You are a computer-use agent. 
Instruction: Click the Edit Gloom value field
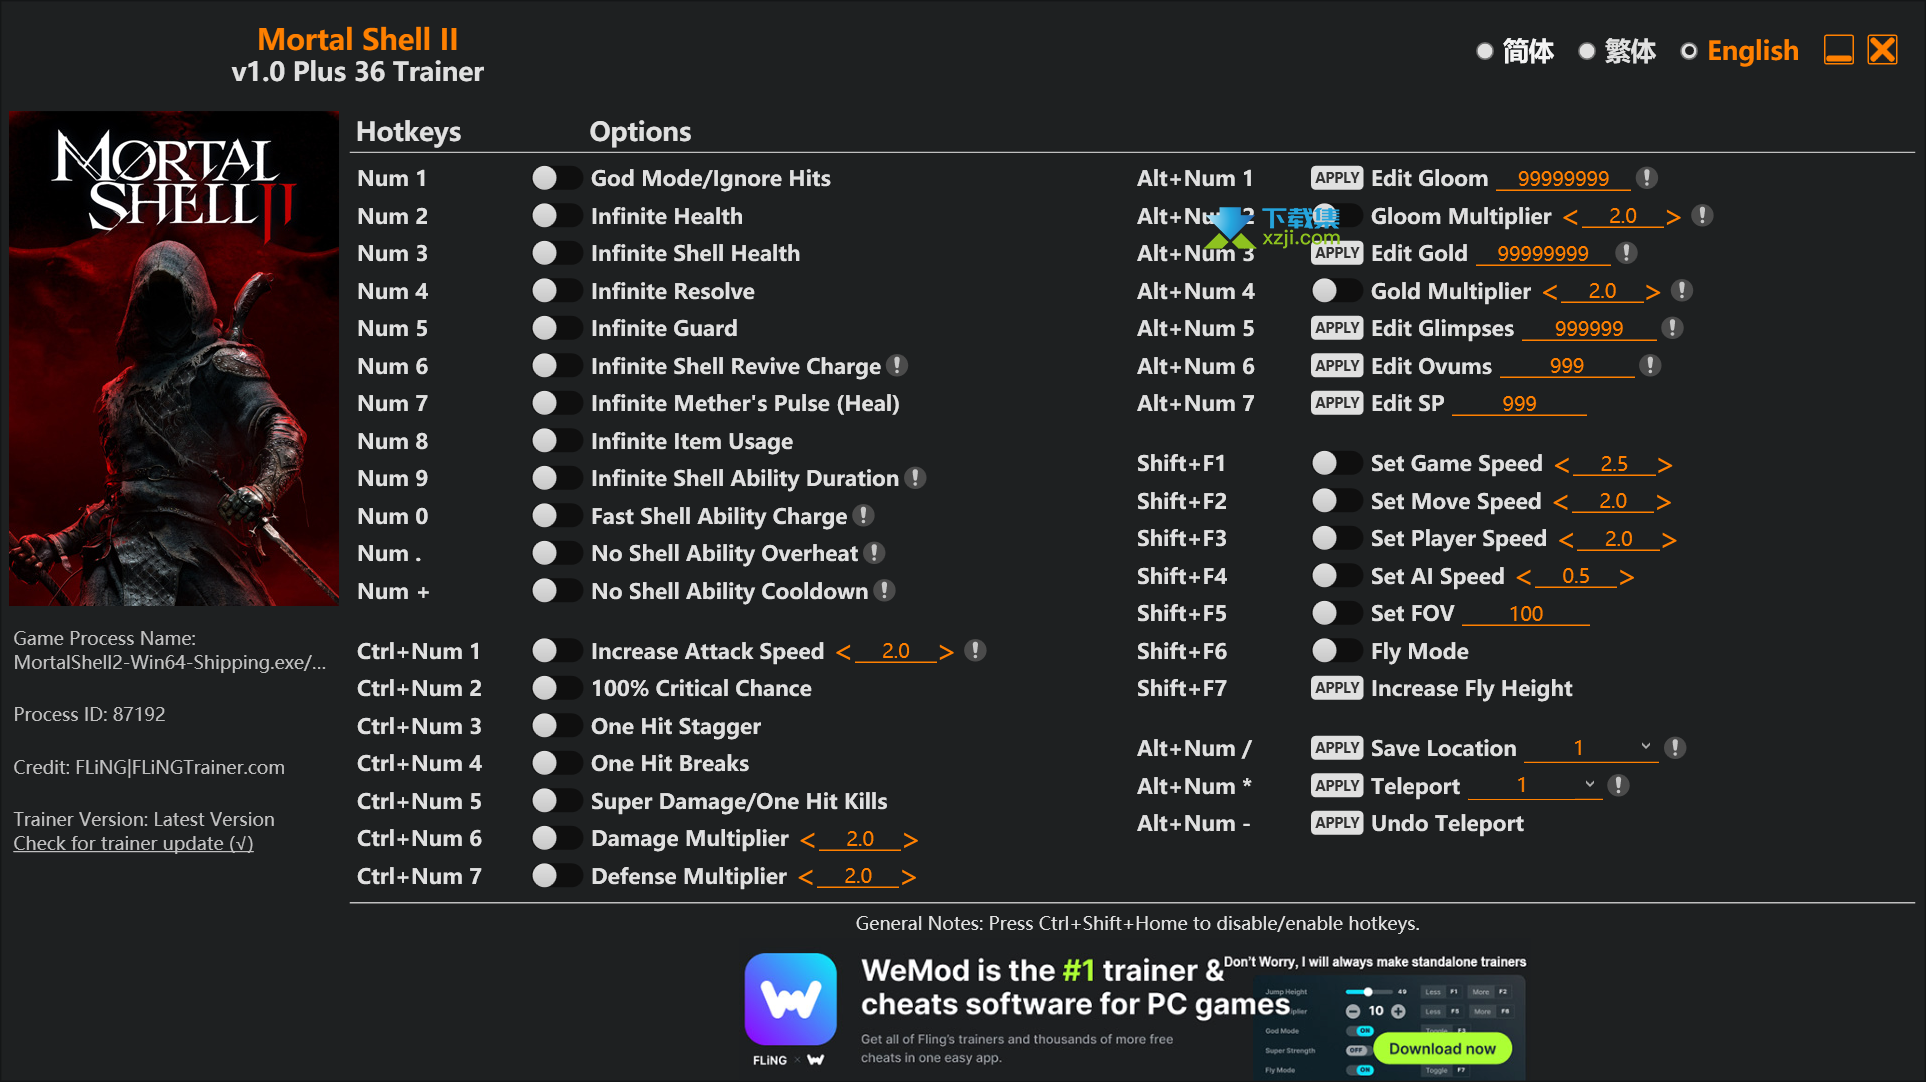[1563, 179]
